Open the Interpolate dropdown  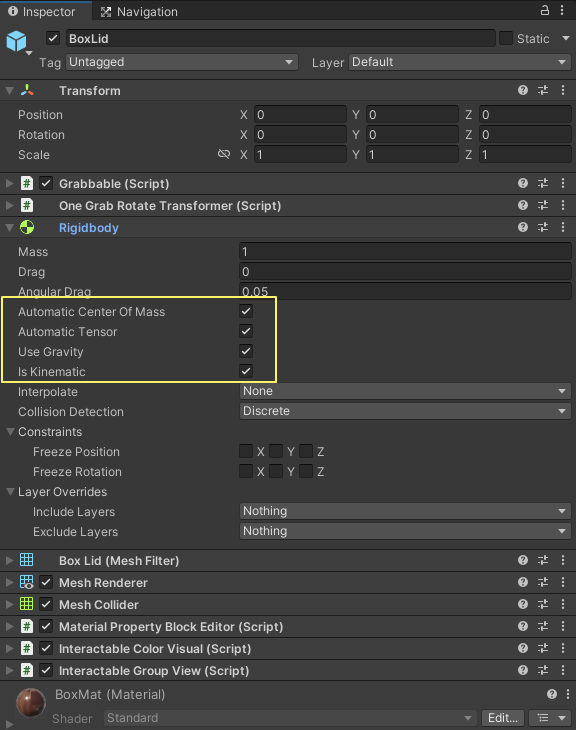point(405,391)
